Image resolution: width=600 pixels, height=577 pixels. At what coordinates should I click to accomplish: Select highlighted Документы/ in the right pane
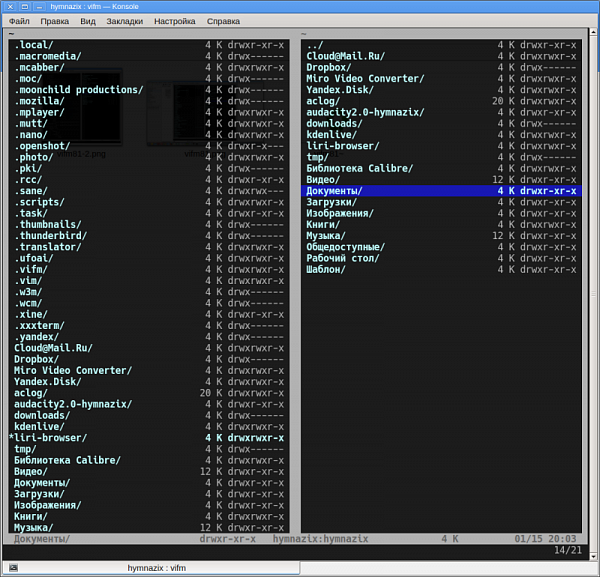tap(441, 191)
